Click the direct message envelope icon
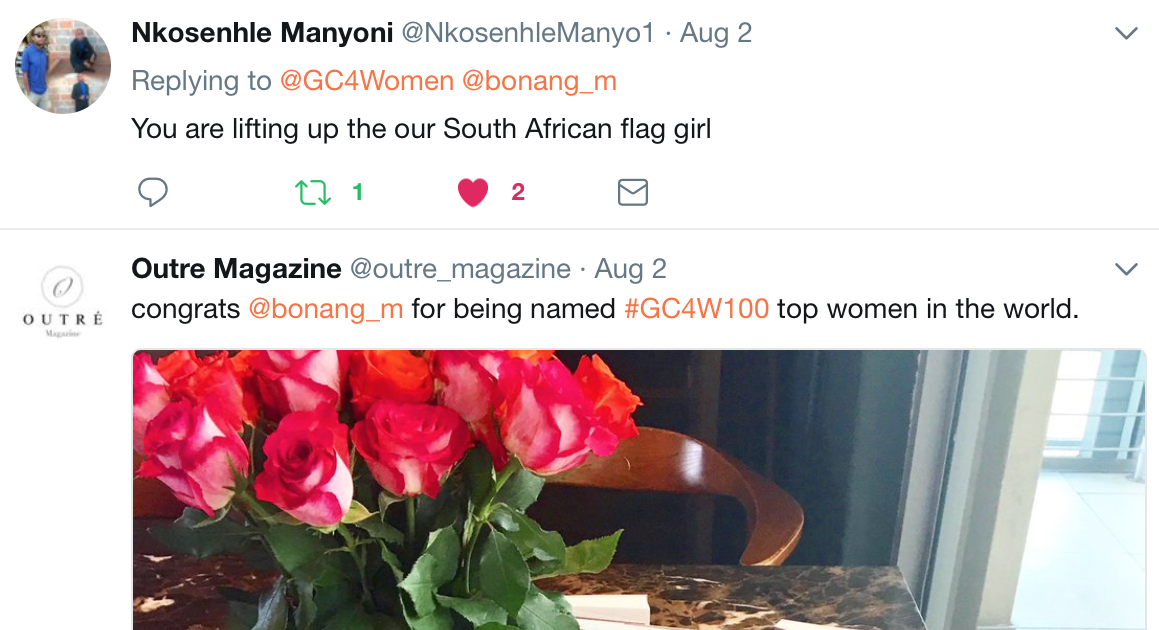The width and height of the screenshot is (1159, 630). (x=632, y=192)
